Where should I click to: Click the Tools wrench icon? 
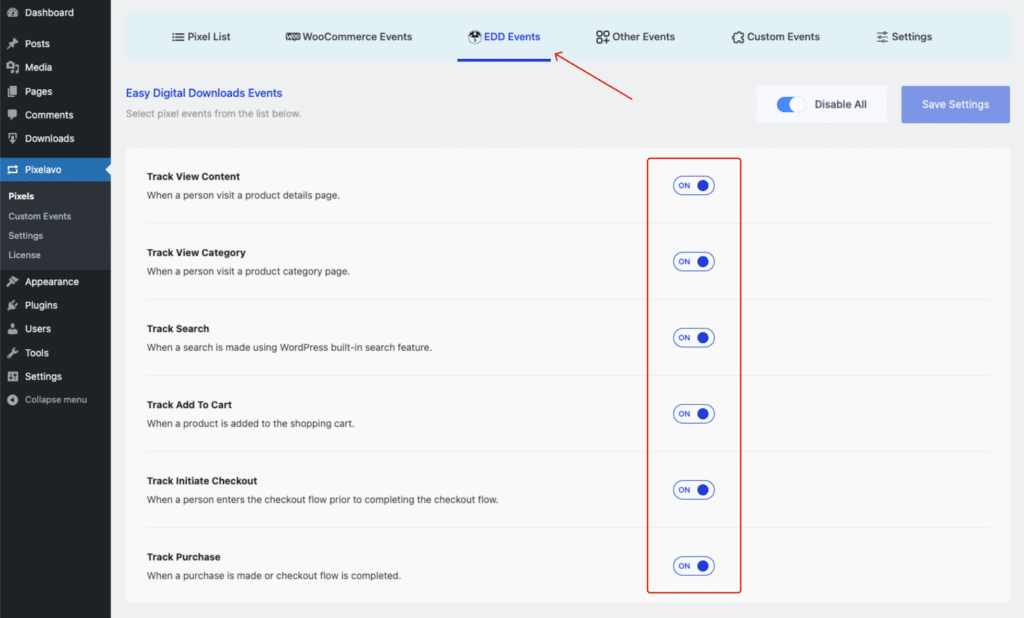click(12, 353)
